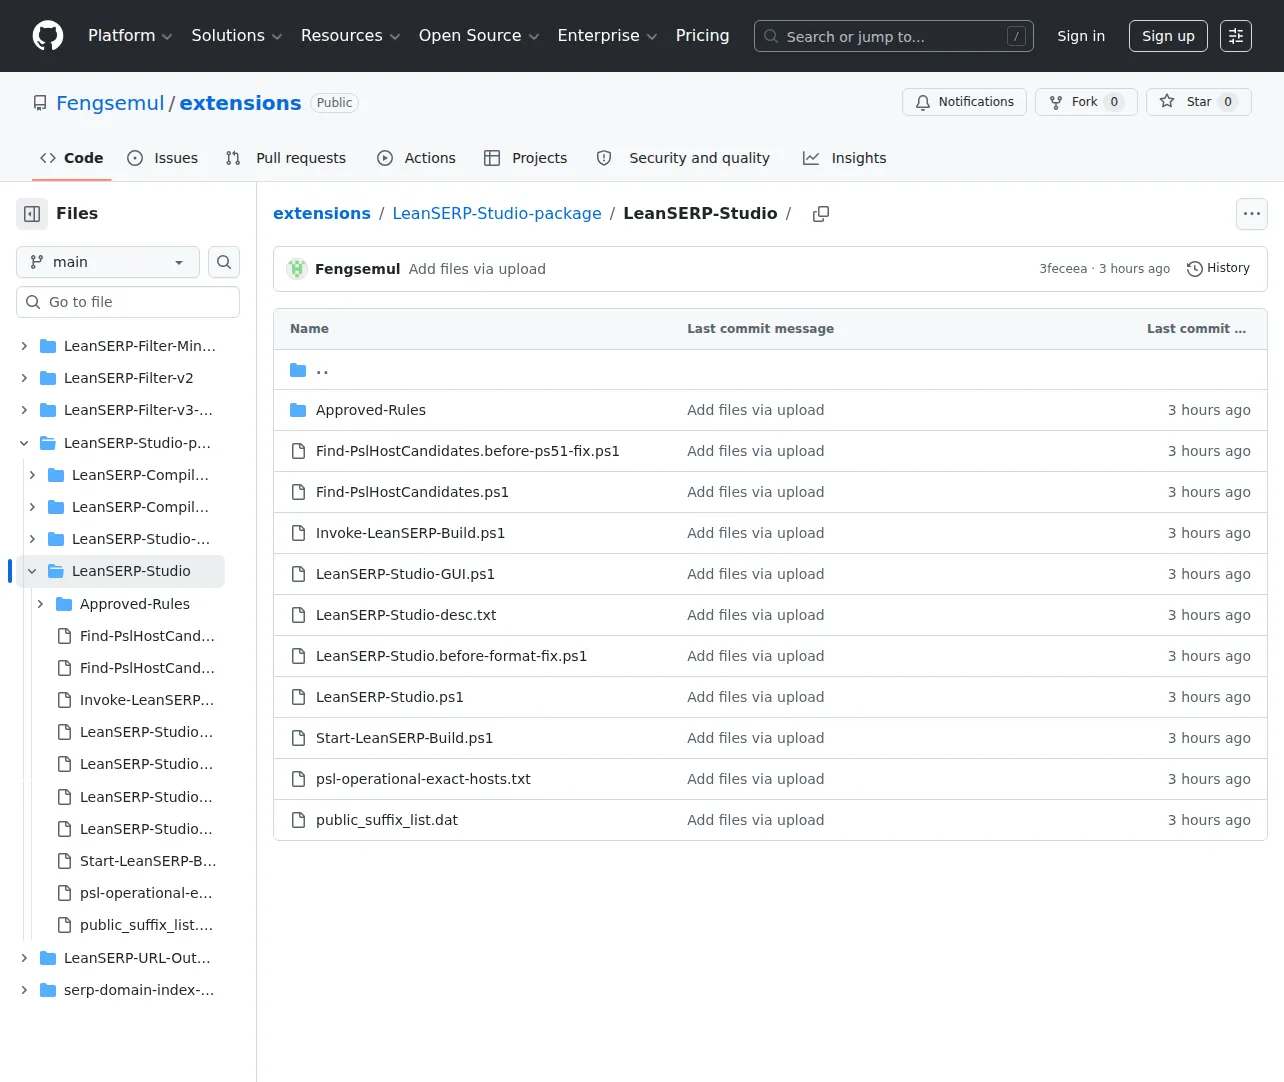This screenshot has height=1082, width=1284.
Task: Open the main branch selector dropdown
Action: [108, 262]
